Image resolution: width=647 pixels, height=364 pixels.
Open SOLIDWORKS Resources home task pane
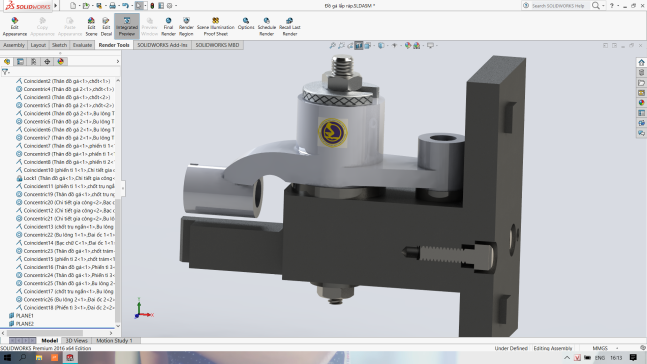(641, 62)
